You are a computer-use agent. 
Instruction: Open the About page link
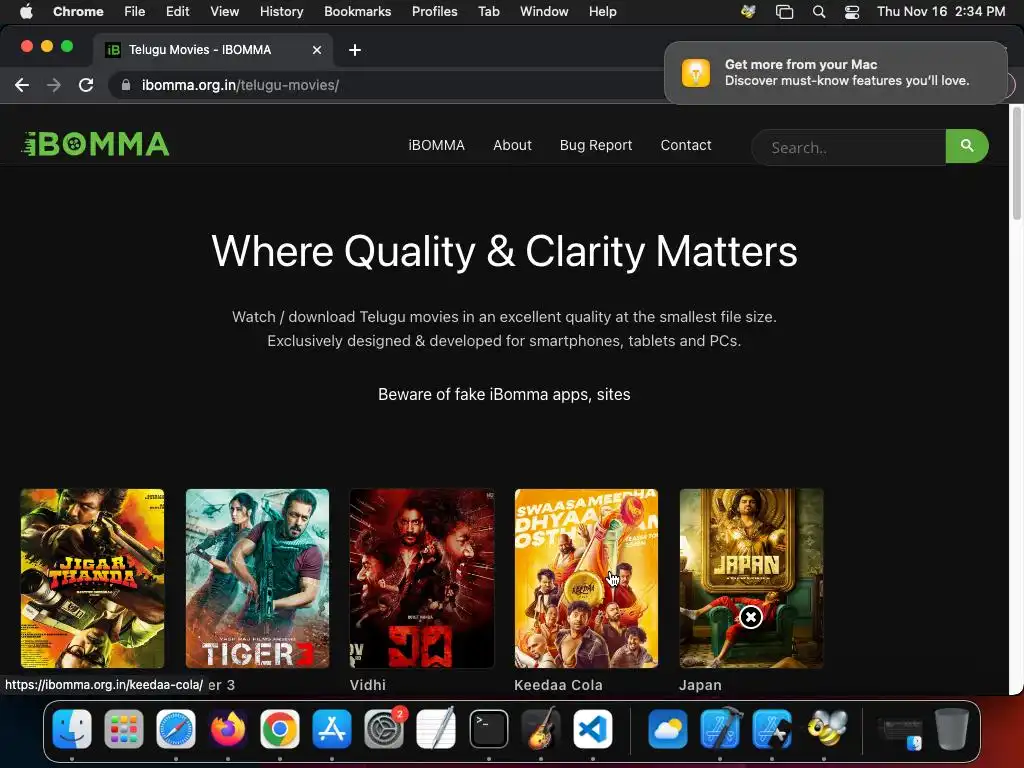512,145
